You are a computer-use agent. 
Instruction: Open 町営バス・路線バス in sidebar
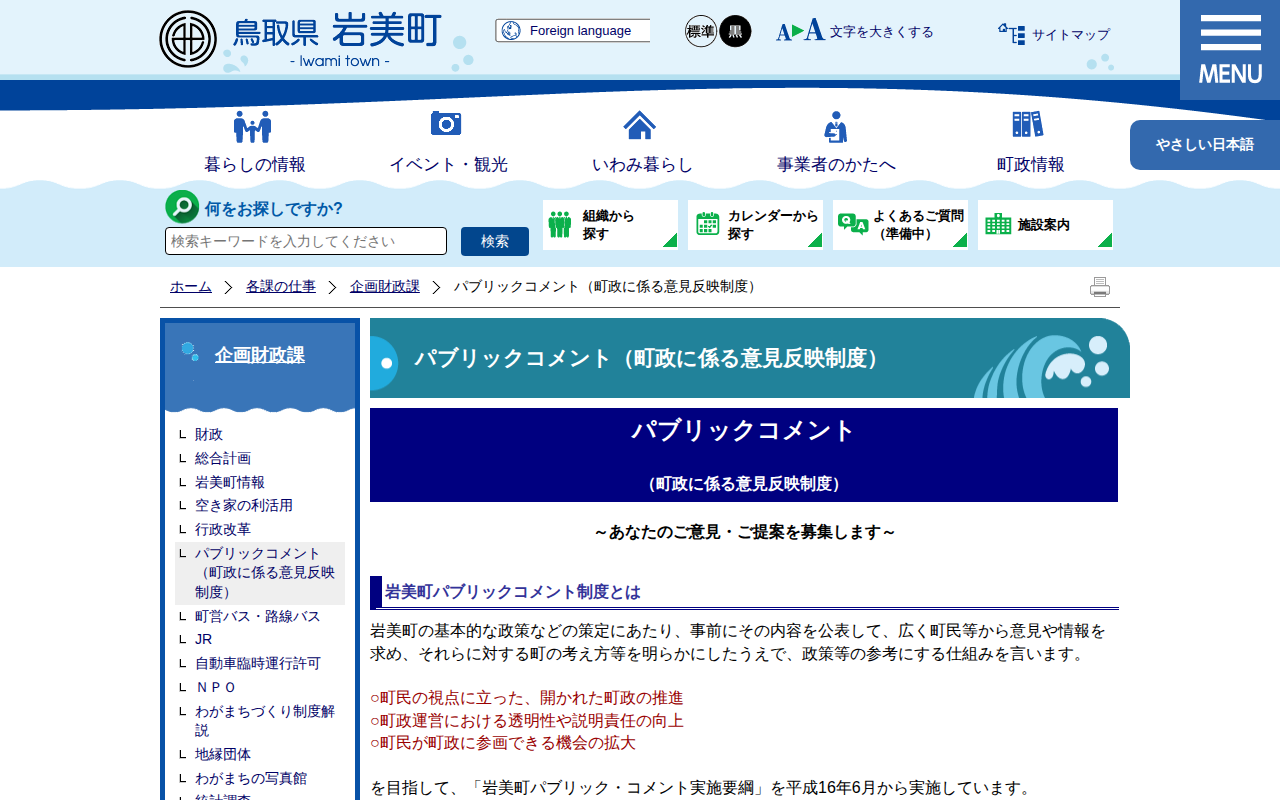[258, 616]
